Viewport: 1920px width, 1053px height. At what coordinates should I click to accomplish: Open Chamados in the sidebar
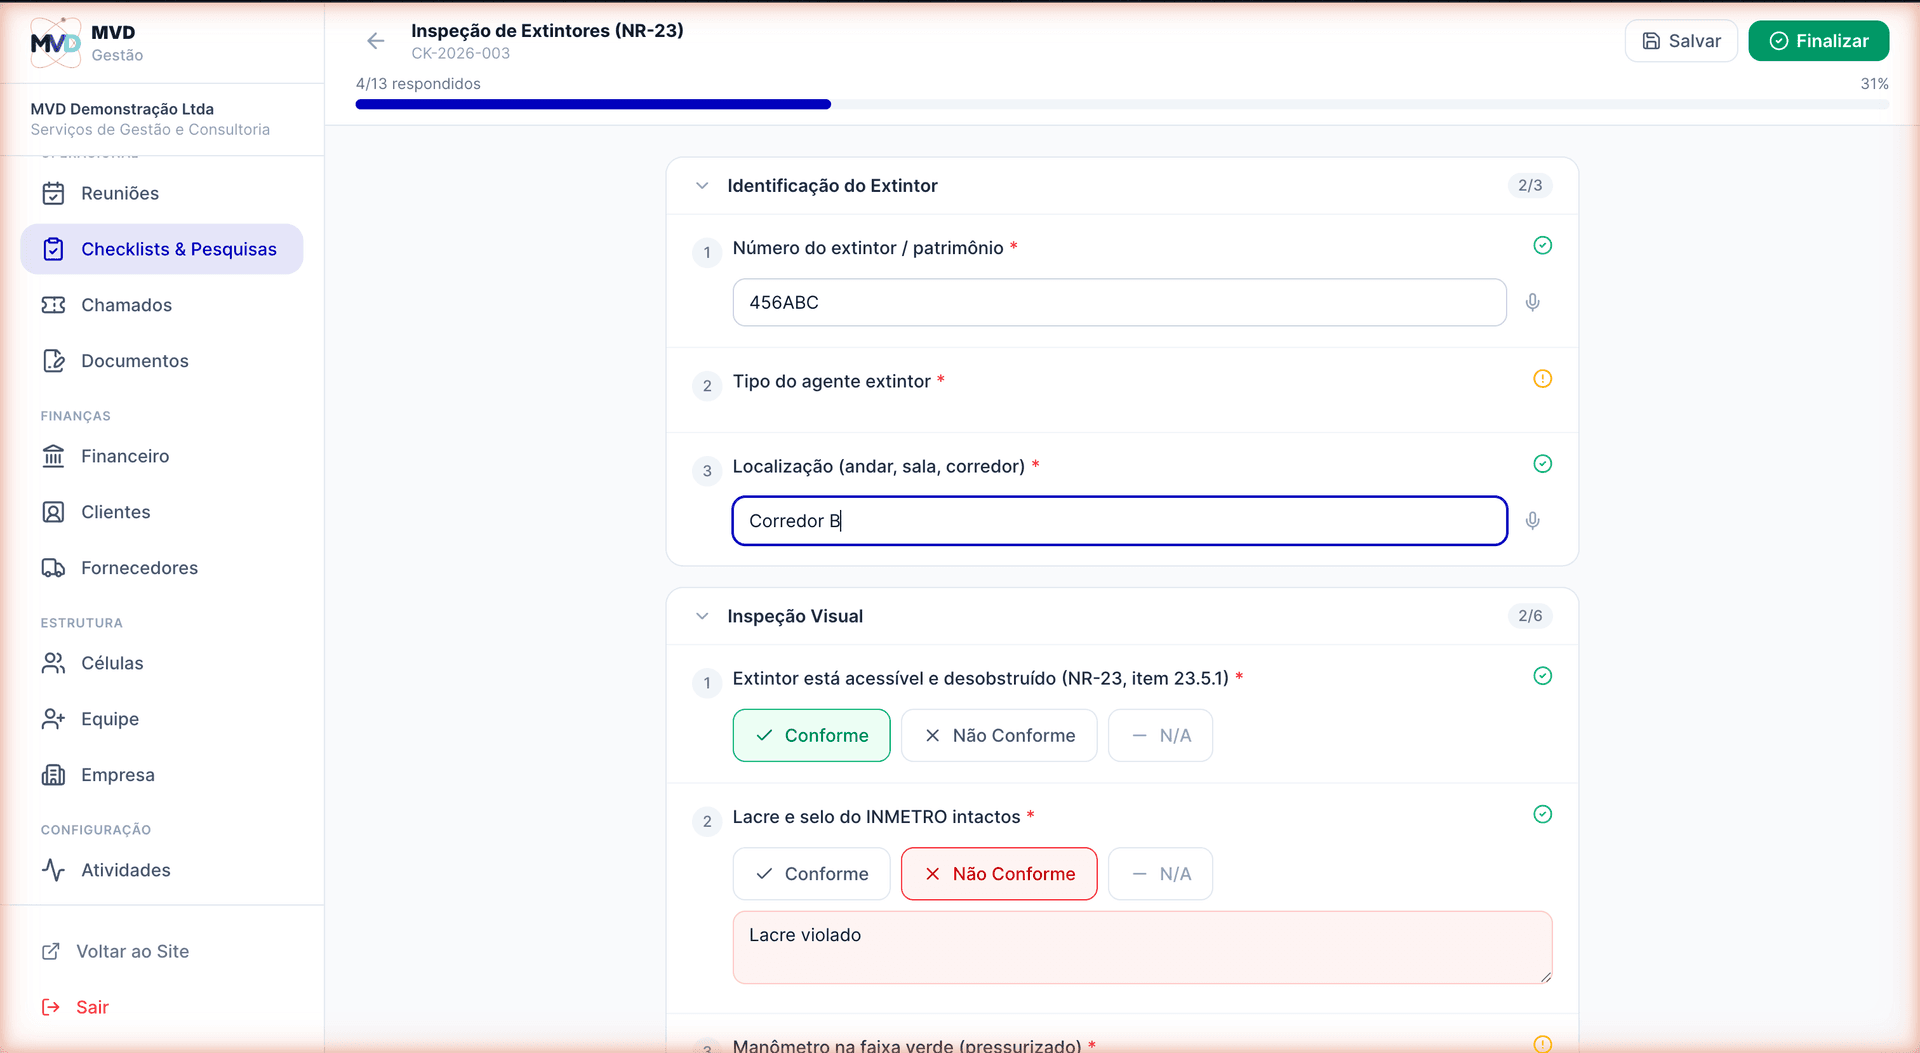[x=161, y=305]
